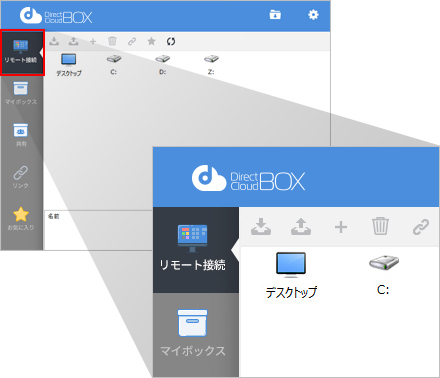Click the link icon in small window toolbar
The height and width of the screenshot is (378, 440).
(132, 41)
